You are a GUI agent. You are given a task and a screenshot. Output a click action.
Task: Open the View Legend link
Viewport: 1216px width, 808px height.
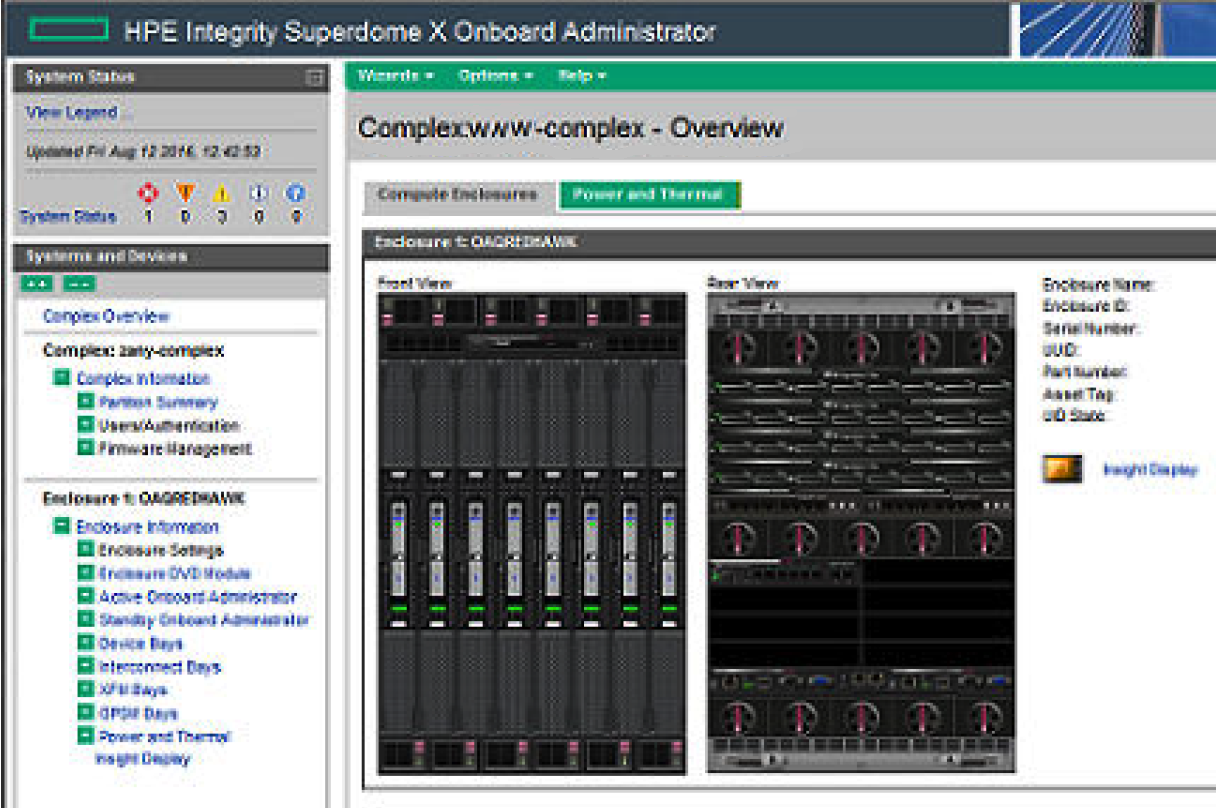click(72, 113)
